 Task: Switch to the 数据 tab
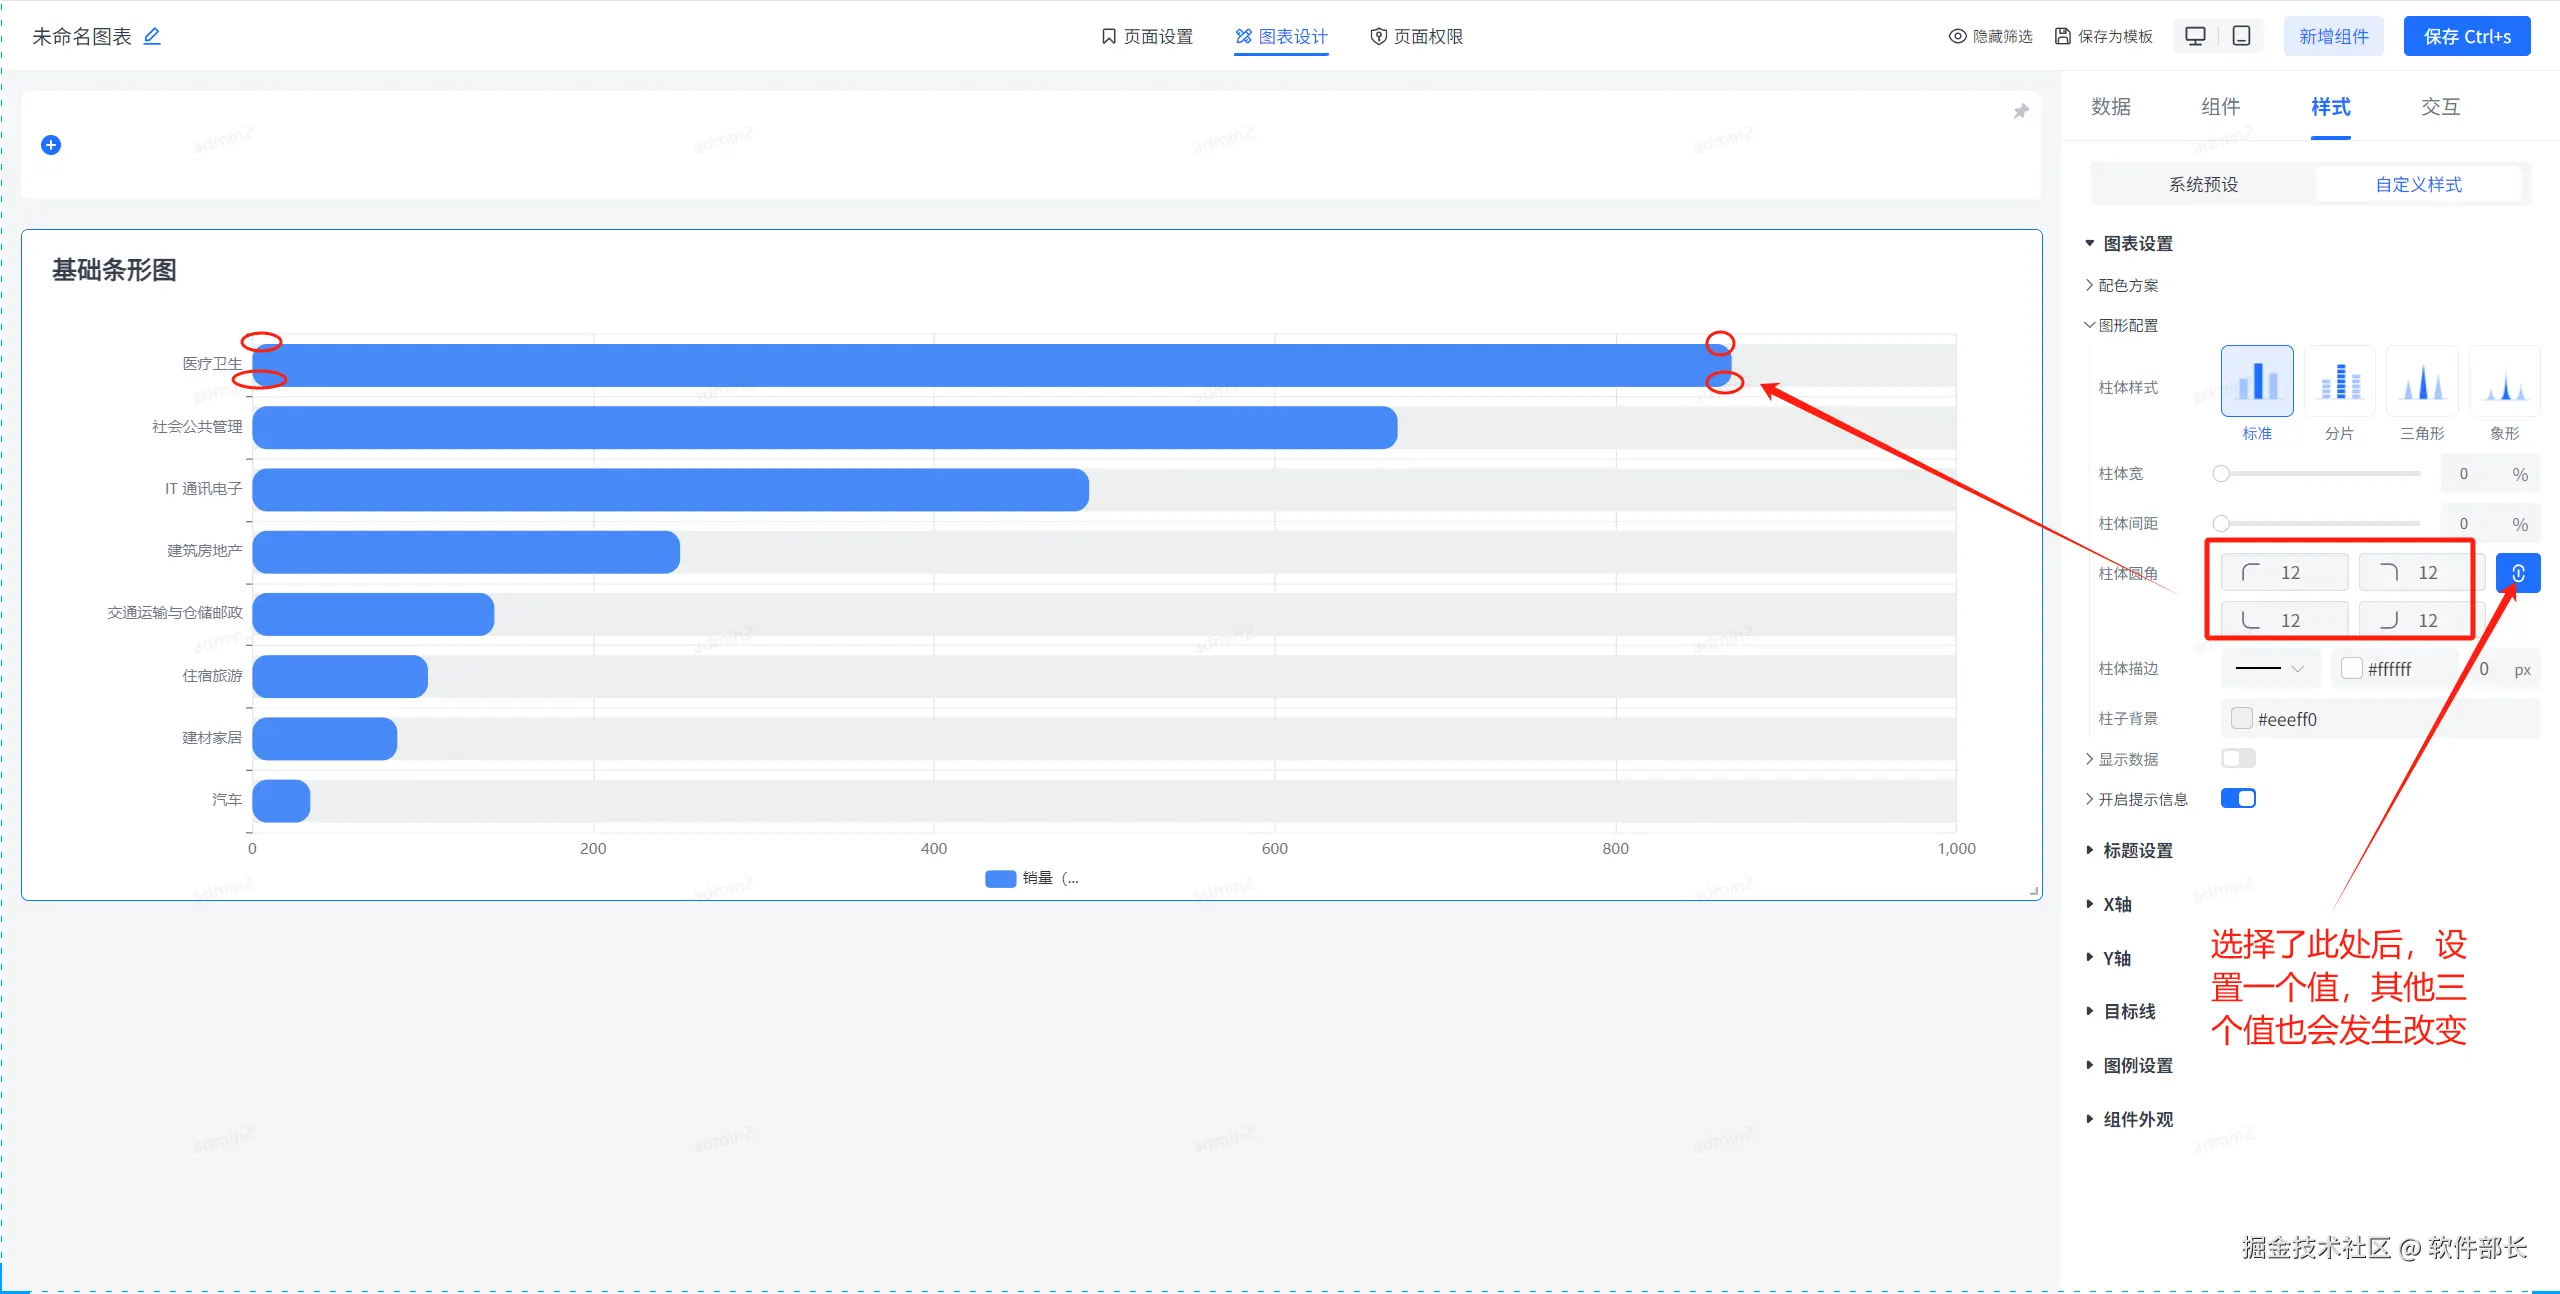point(2110,107)
